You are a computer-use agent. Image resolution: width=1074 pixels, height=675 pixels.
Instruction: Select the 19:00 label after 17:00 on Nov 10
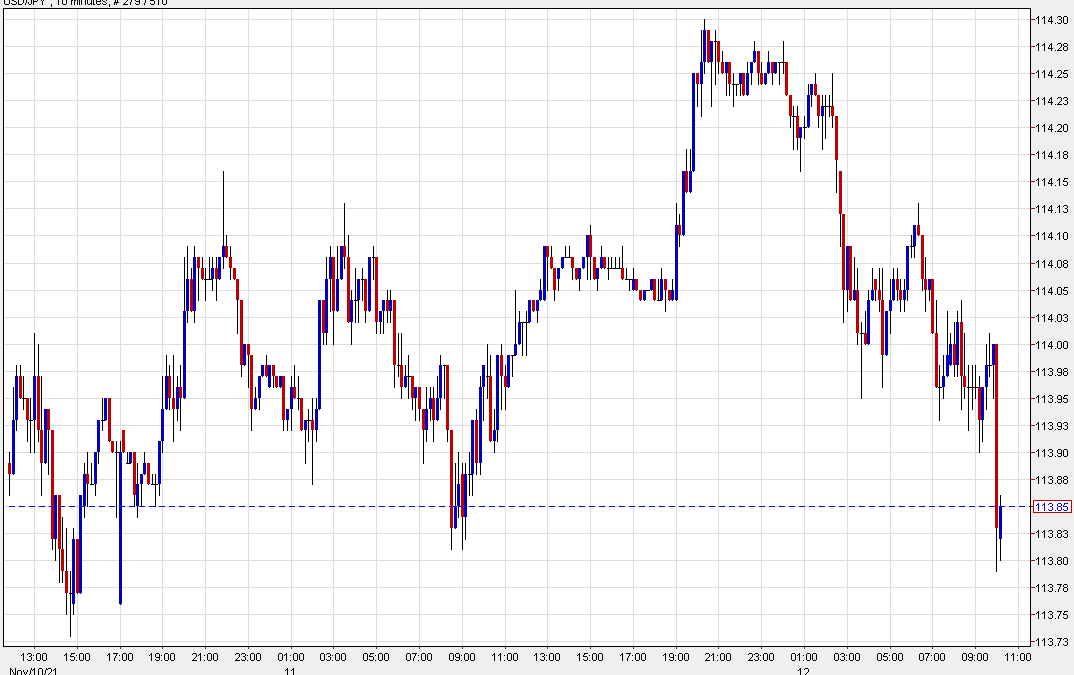click(x=162, y=657)
